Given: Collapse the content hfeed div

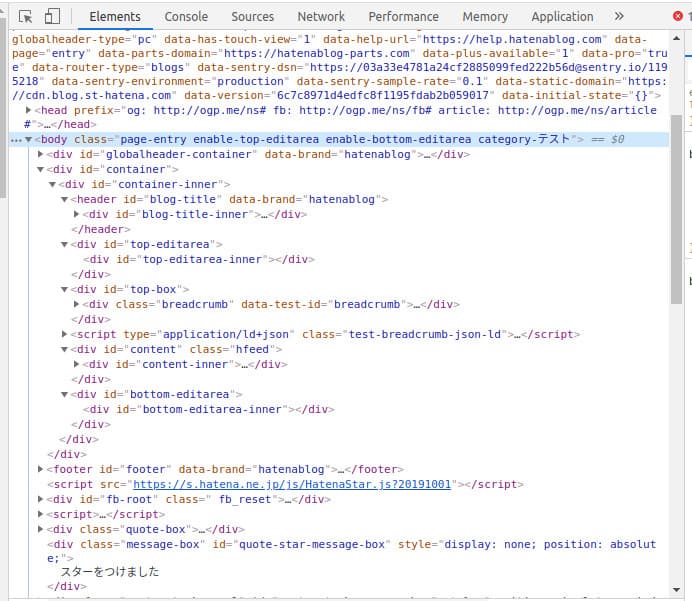Looking at the screenshot, I should click(64, 349).
